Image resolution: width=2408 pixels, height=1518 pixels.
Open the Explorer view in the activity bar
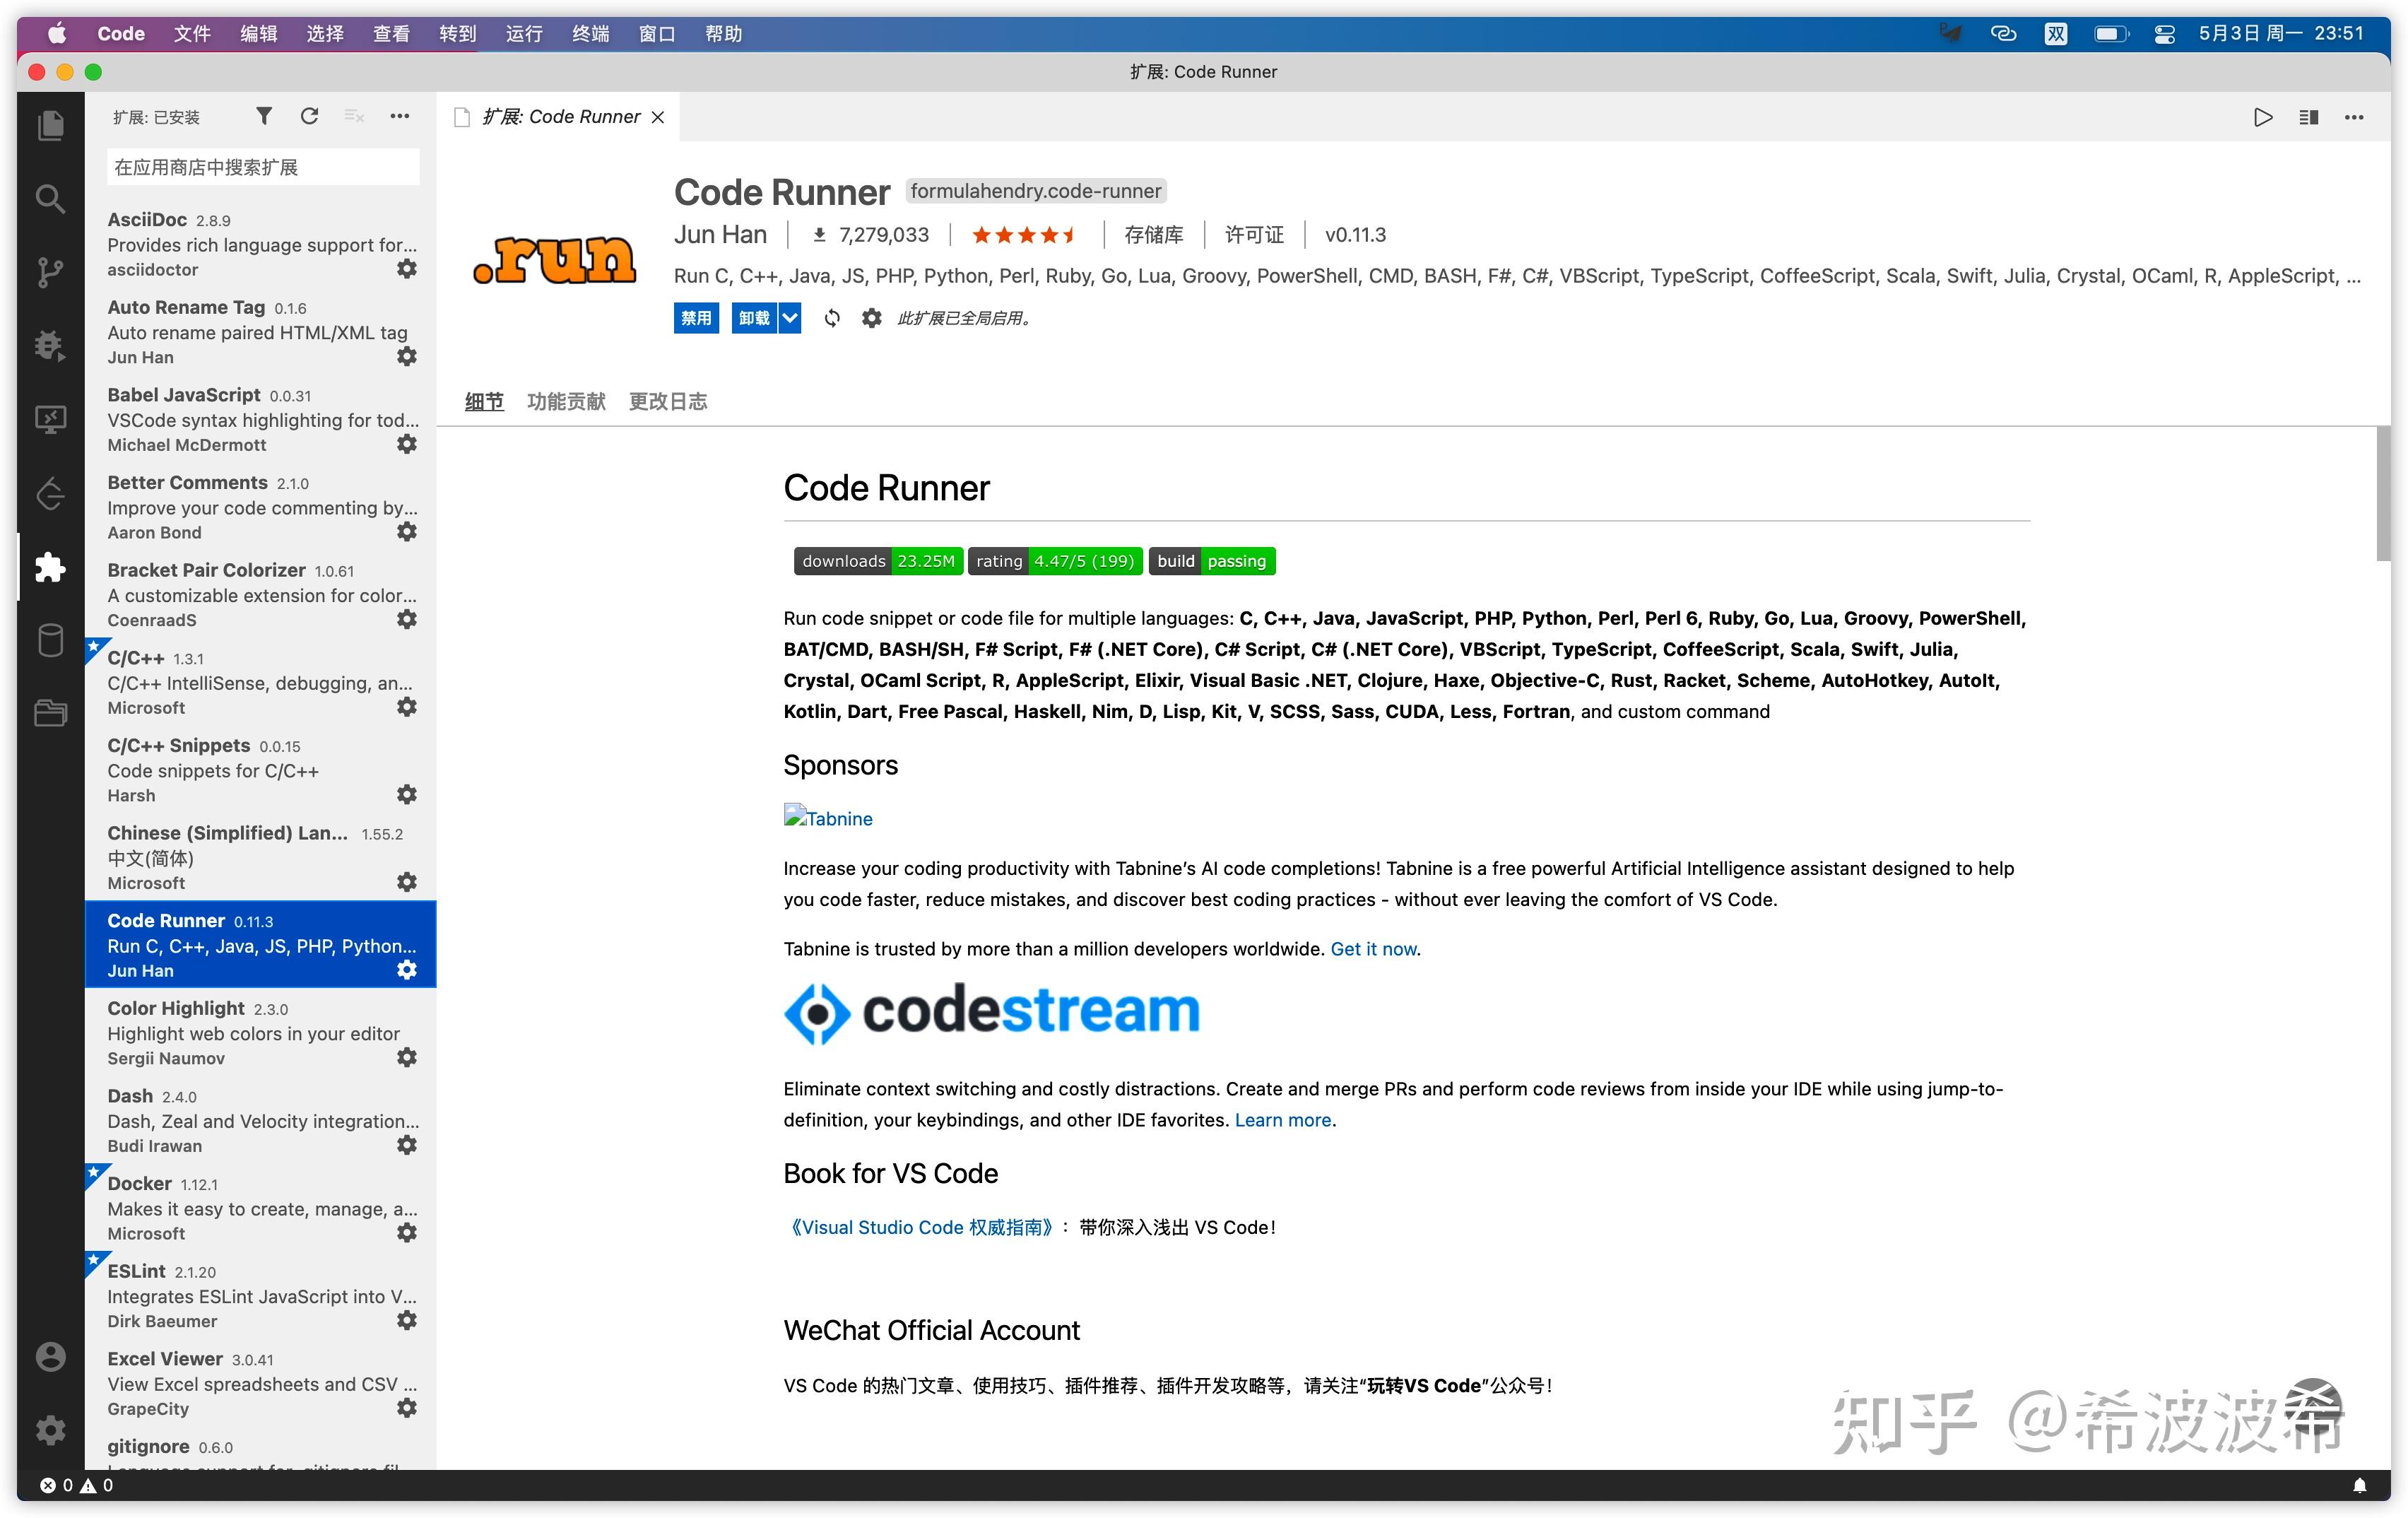(x=50, y=125)
